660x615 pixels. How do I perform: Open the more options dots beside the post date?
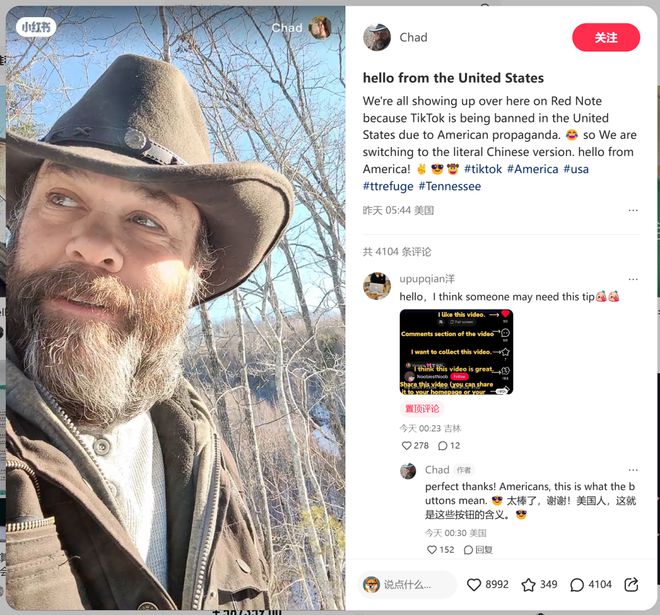(x=633, y=210)
